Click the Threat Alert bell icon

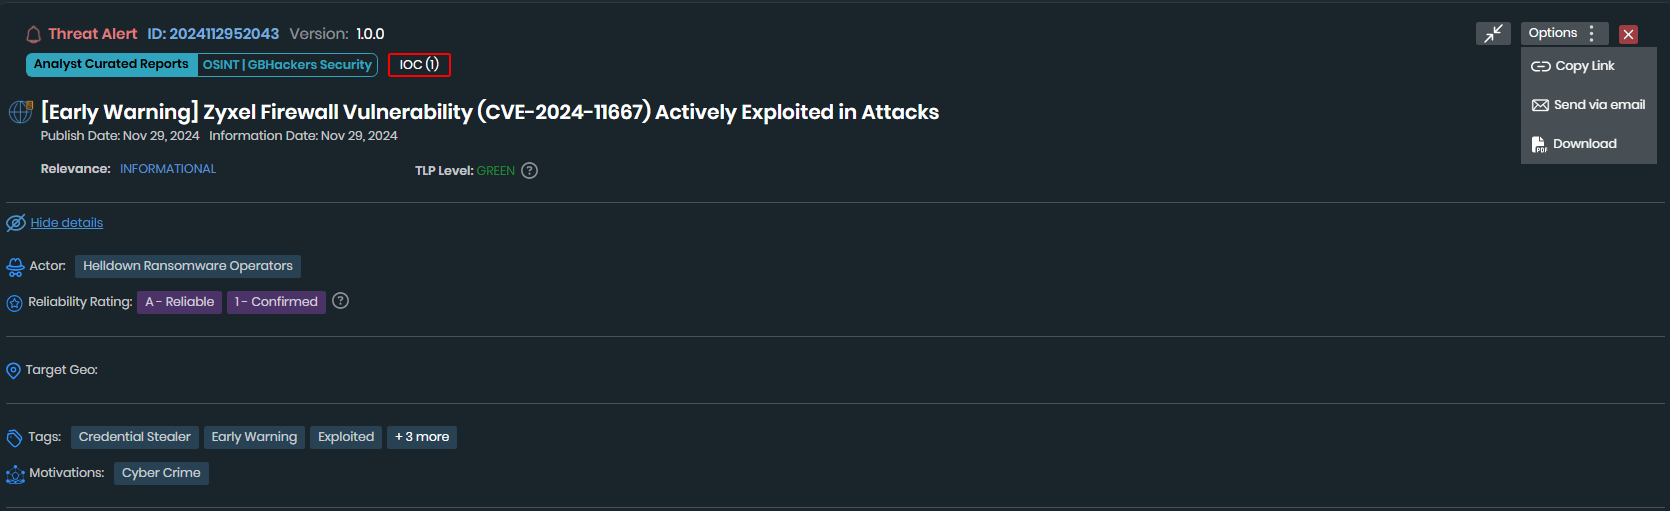point(33,35)
